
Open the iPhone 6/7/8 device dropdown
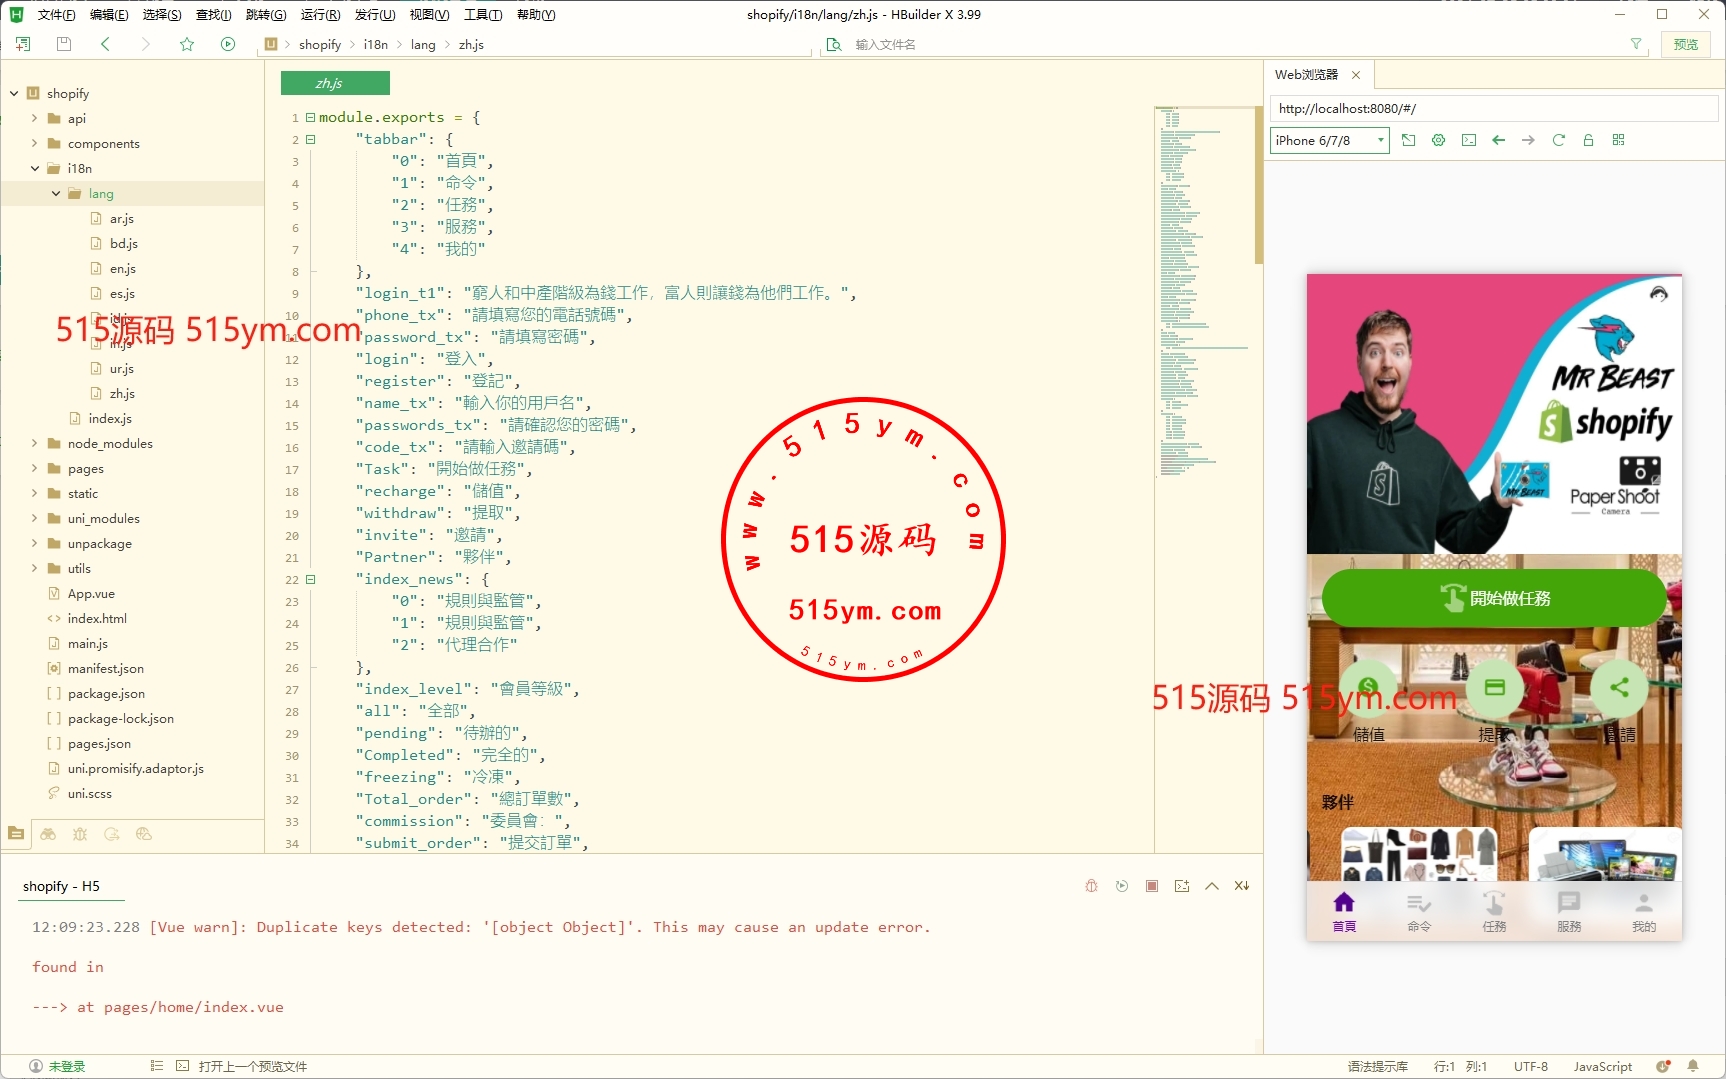[1329, 140]
